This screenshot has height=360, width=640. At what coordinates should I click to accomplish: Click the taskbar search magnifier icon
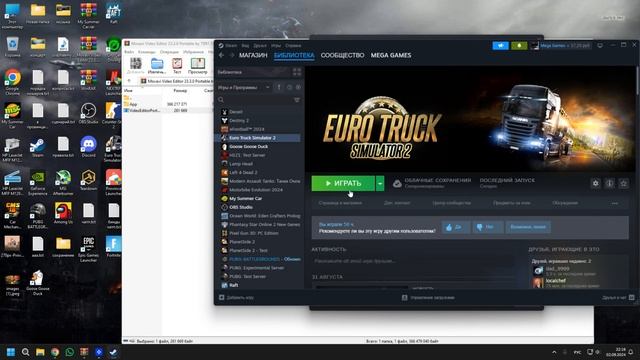[25, 352]
